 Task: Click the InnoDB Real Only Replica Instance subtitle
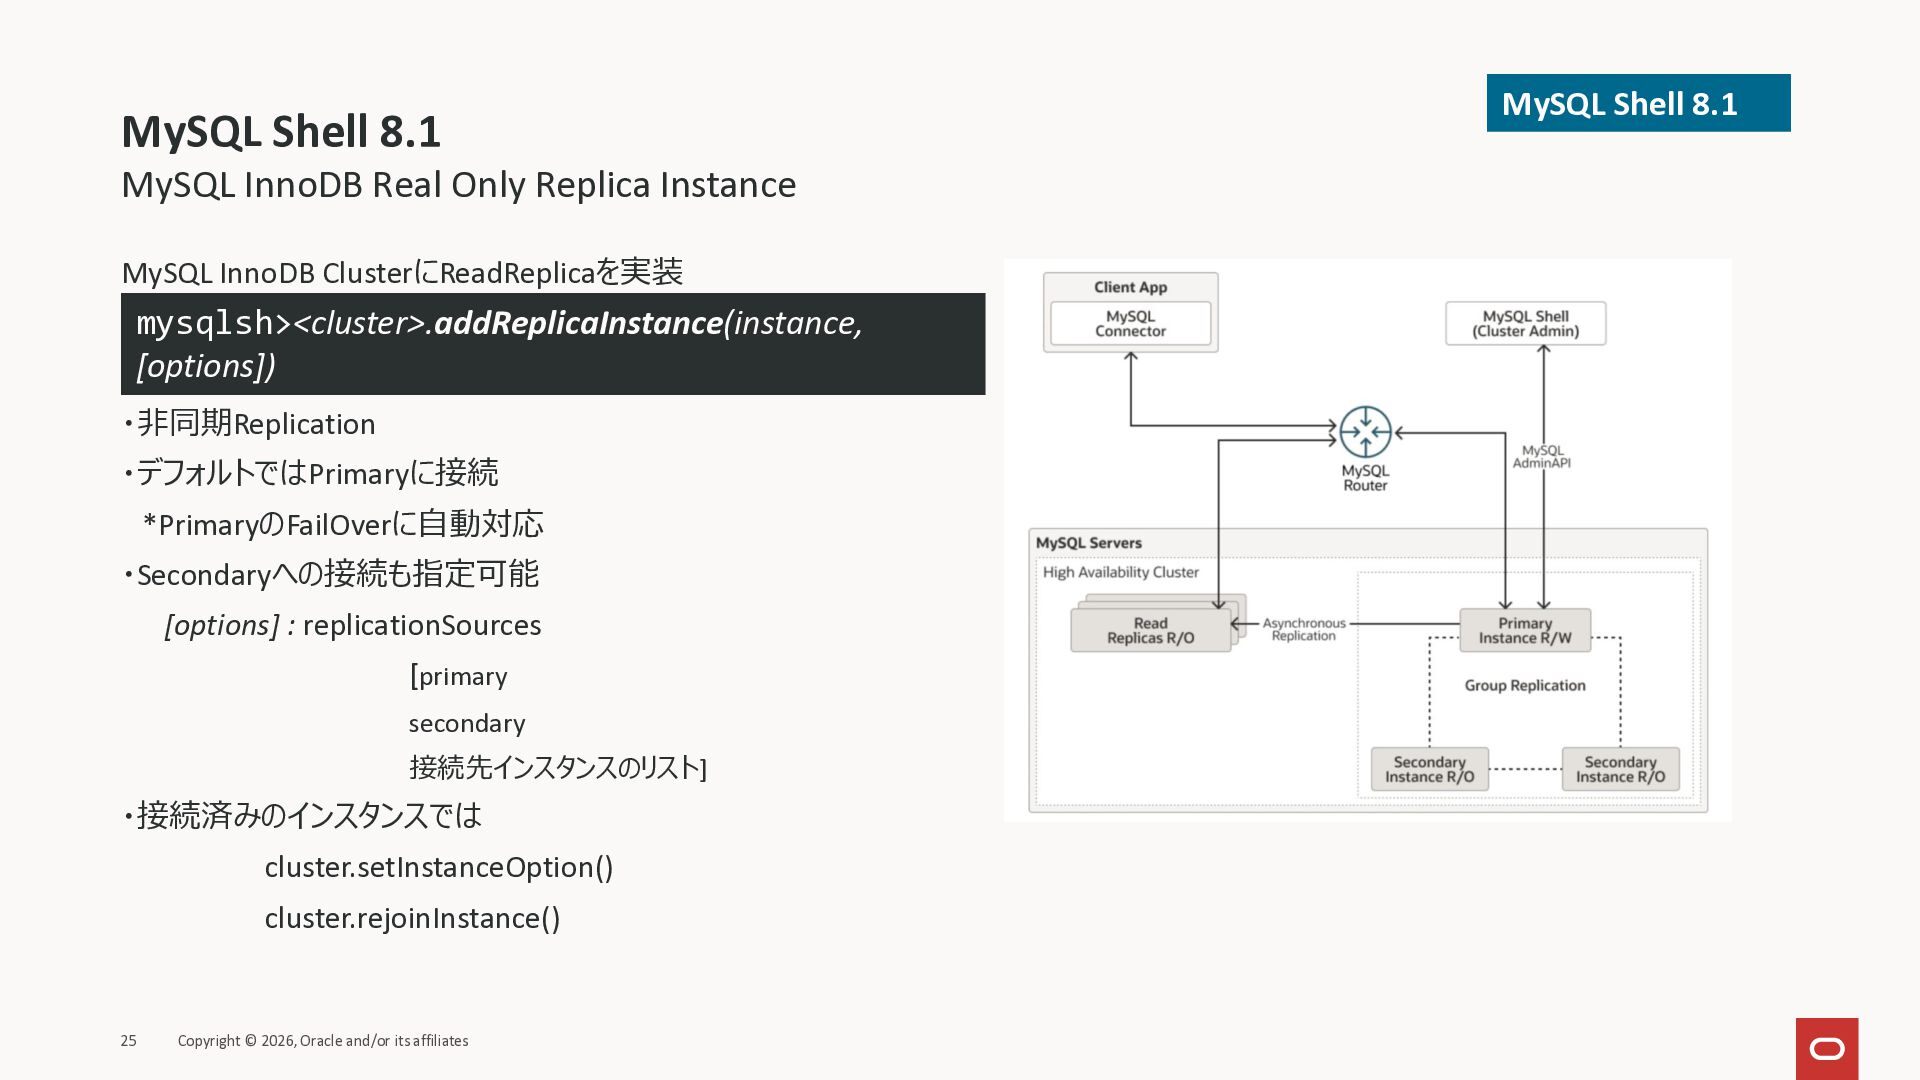tap(458, 185)
